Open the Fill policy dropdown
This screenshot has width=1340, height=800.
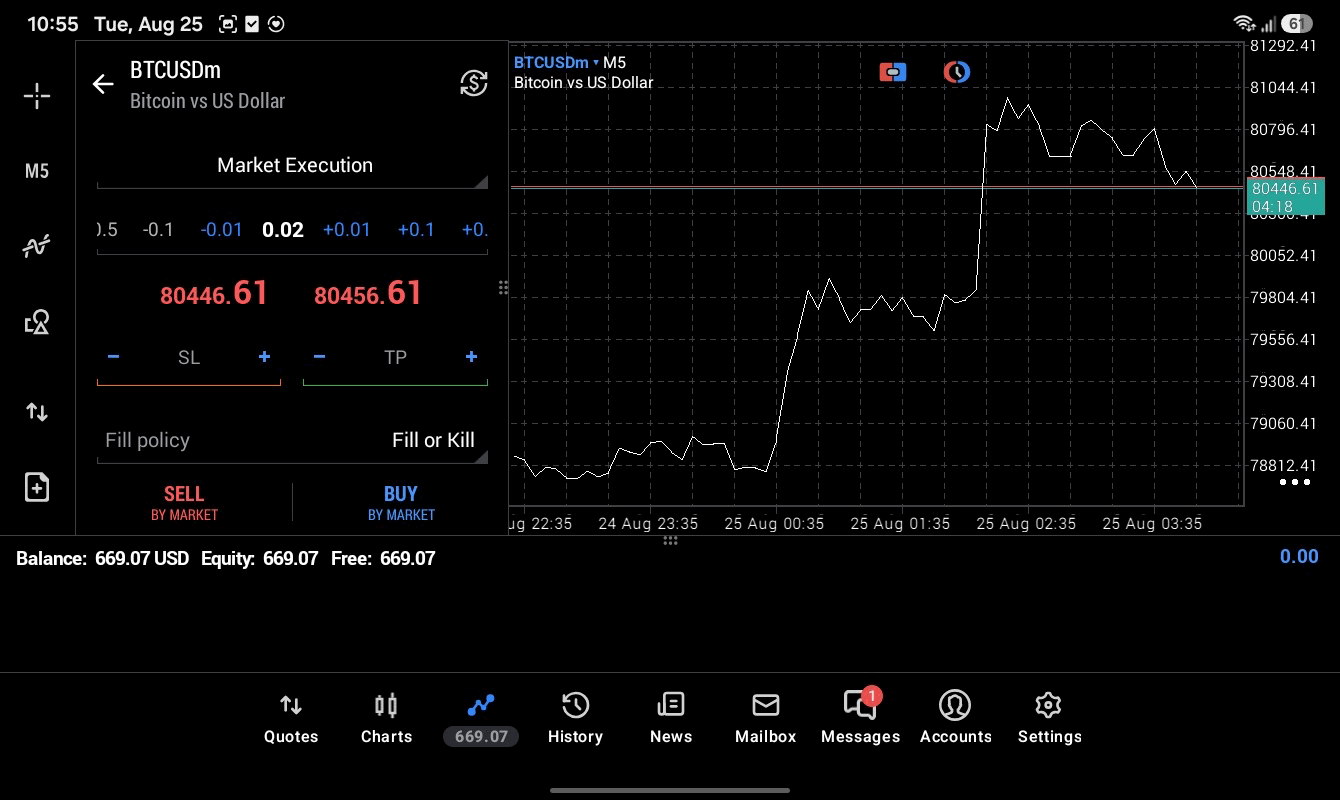tap(292, 441)
